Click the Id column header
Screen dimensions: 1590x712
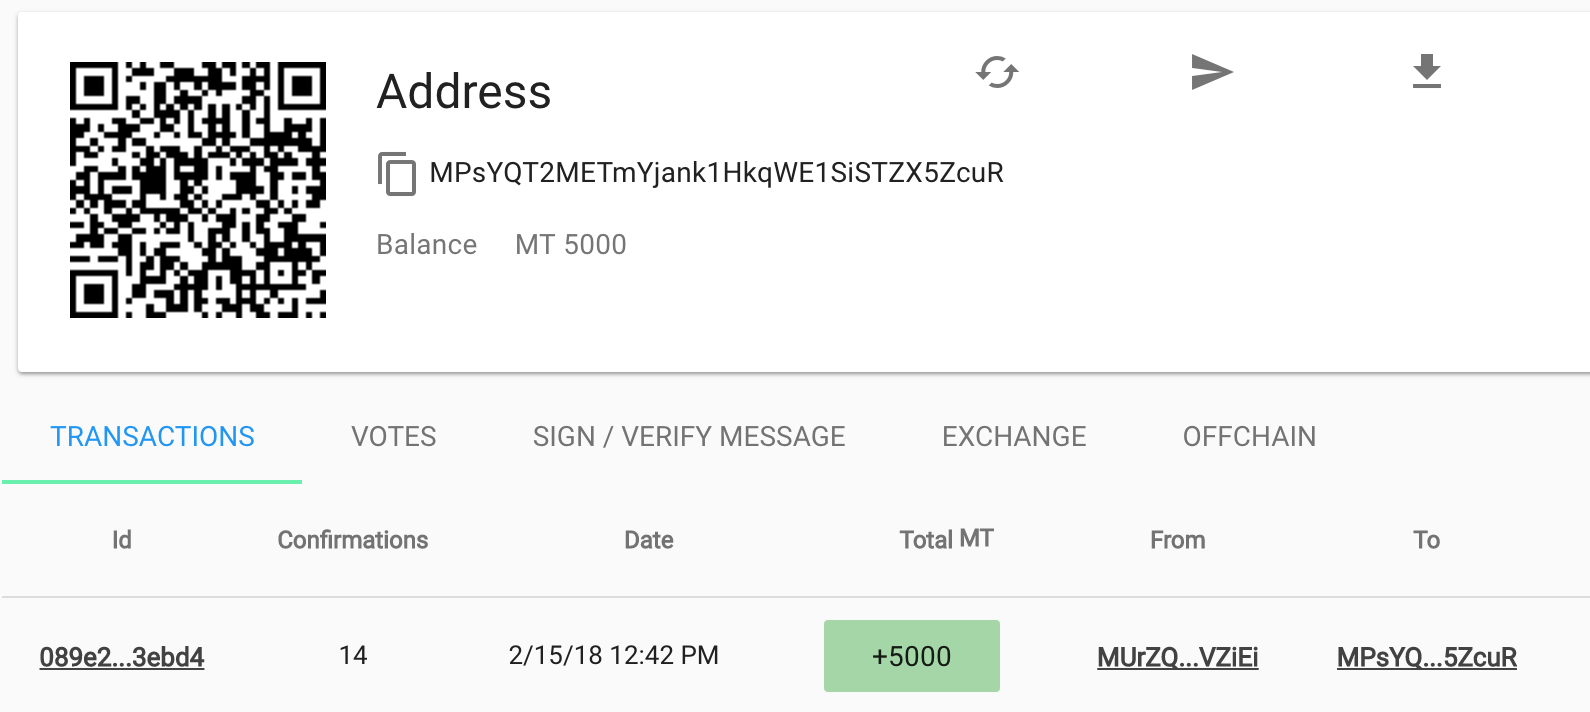click(x=122, y=540)
